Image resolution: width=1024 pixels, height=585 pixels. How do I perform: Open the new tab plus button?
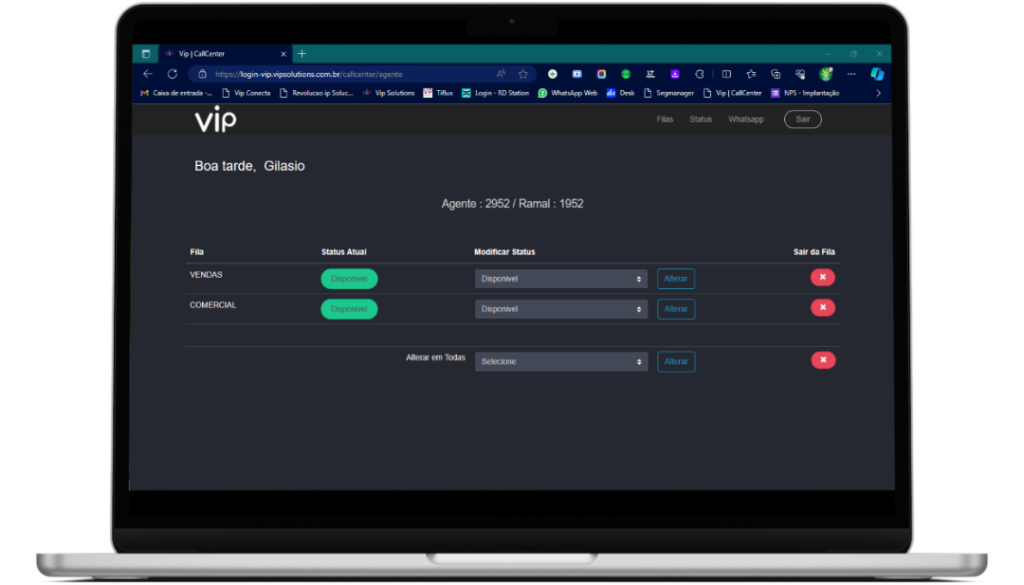click(x=302, y=54)
